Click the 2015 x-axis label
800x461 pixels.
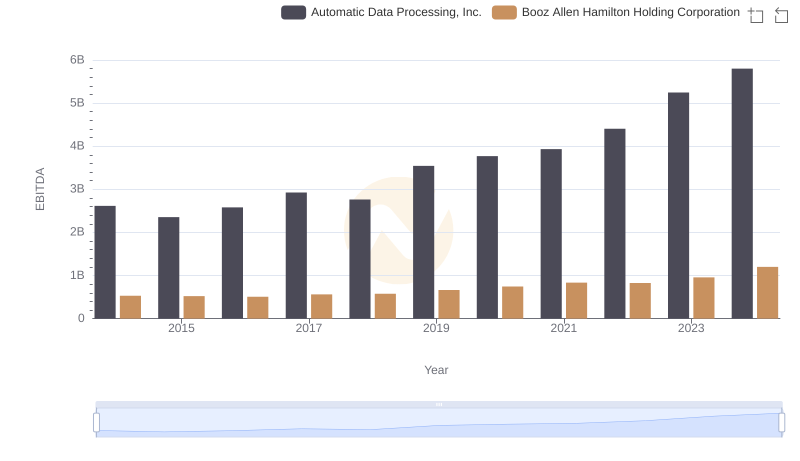(x=181, y=328)
